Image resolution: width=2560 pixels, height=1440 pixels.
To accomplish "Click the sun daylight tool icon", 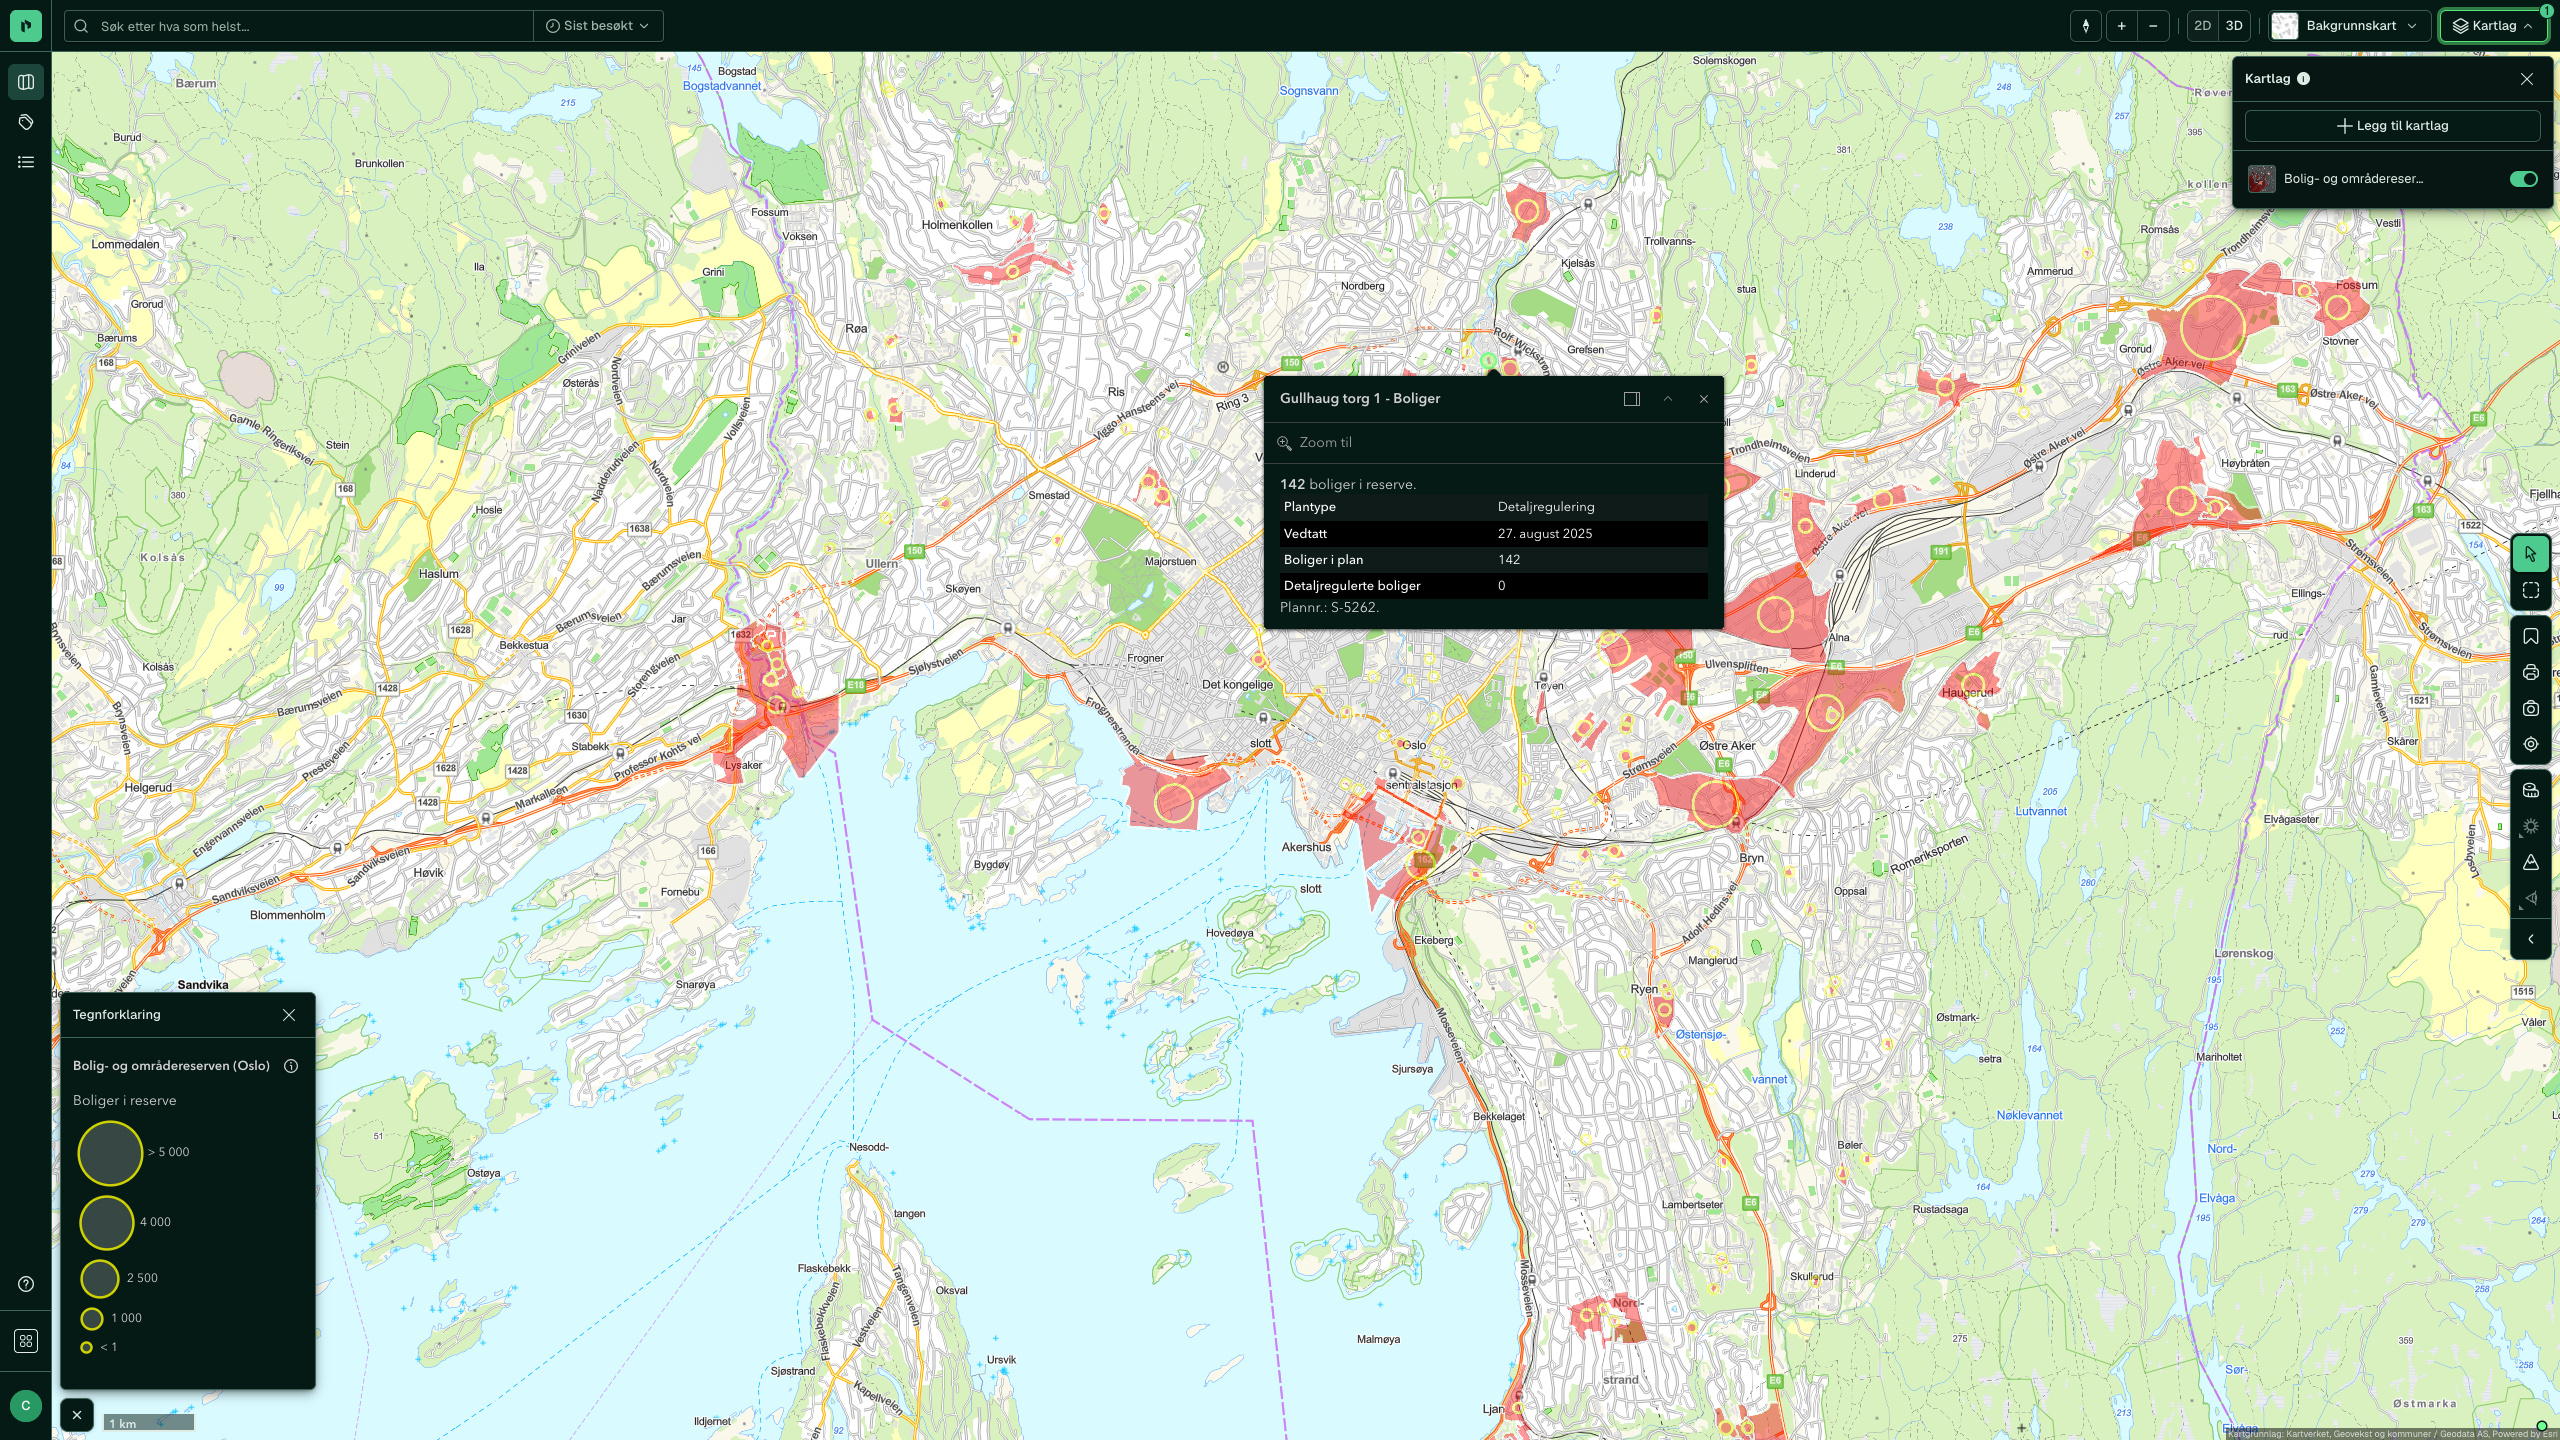I will click(x=2531, y=826).
